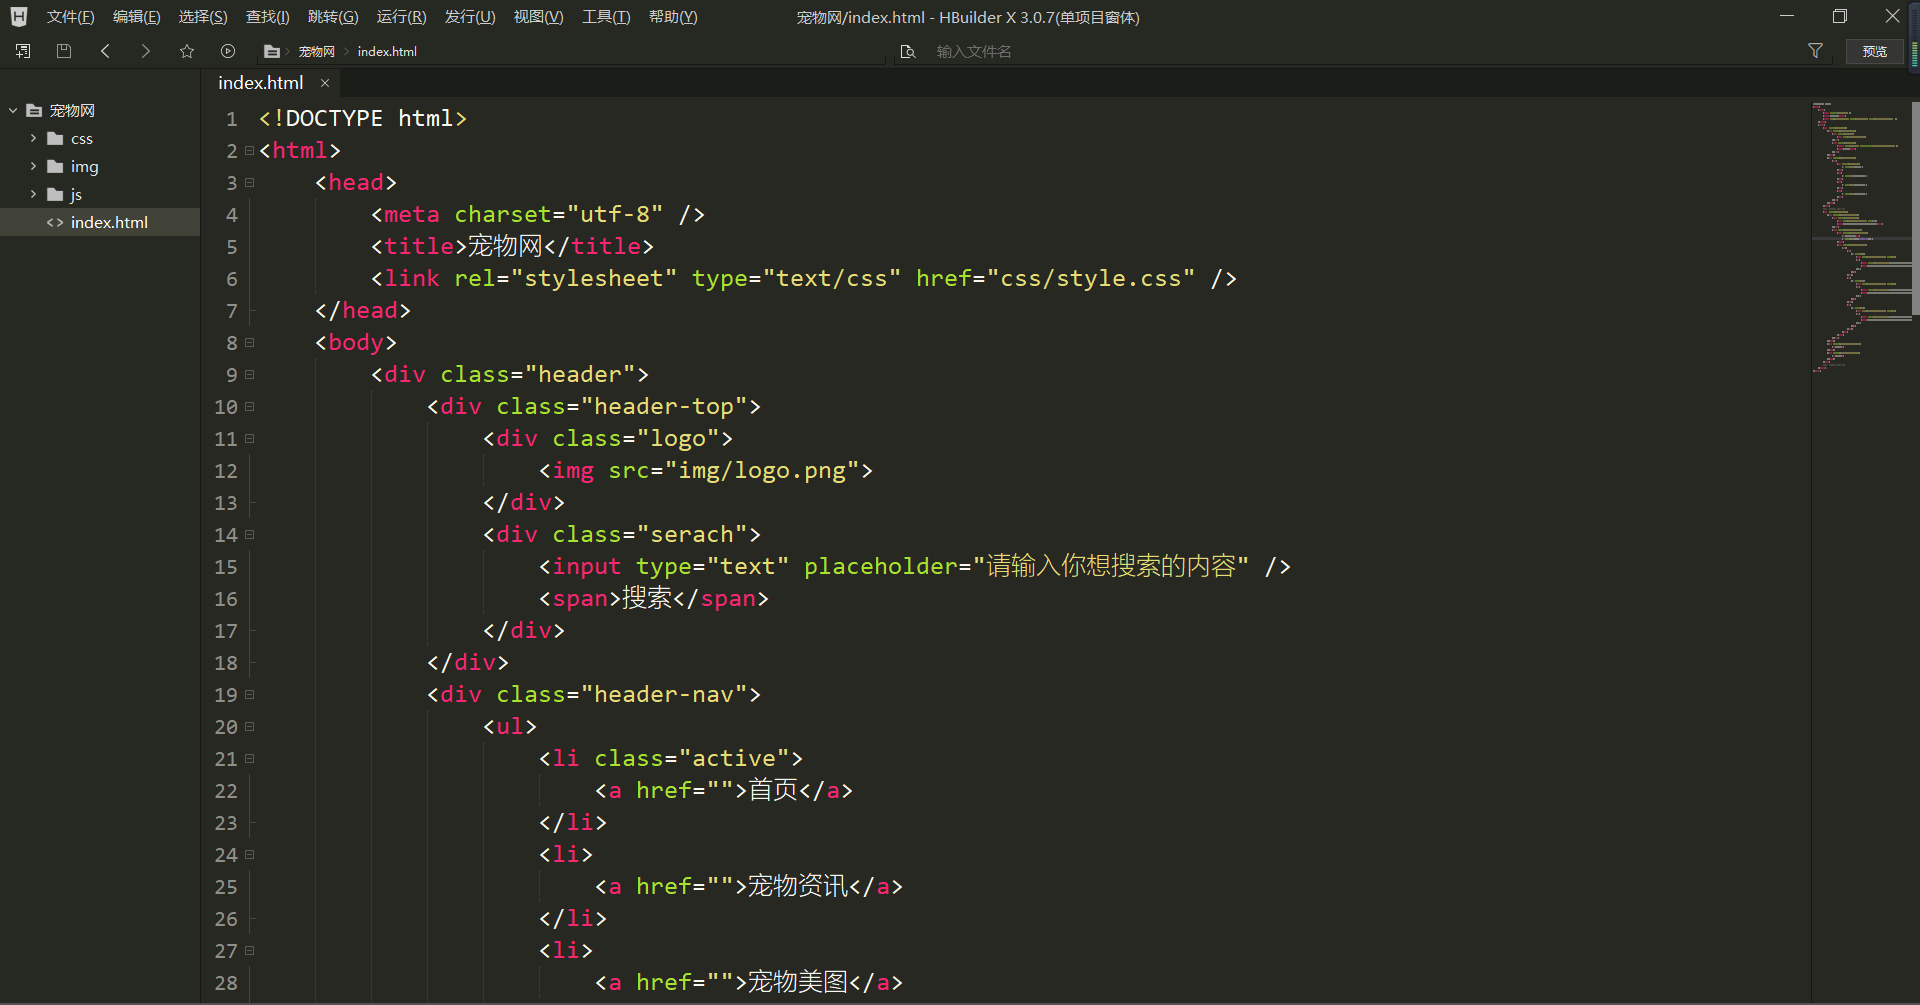Fold the logo div on line 11
The height and width of the screenshot is (1005, 1920).
250,439
